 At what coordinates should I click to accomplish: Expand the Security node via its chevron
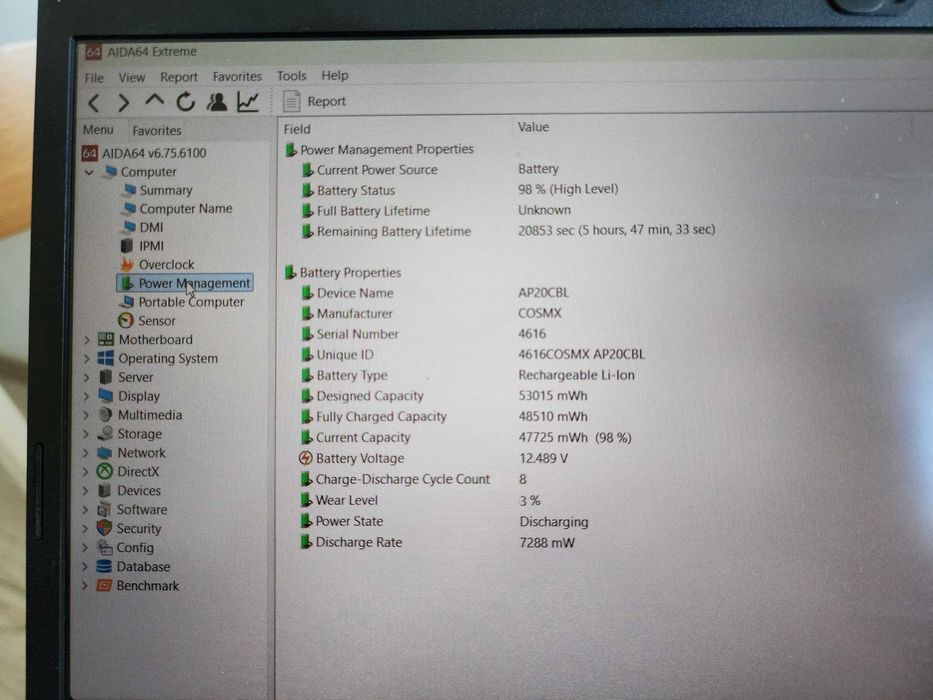coord(85,529)
